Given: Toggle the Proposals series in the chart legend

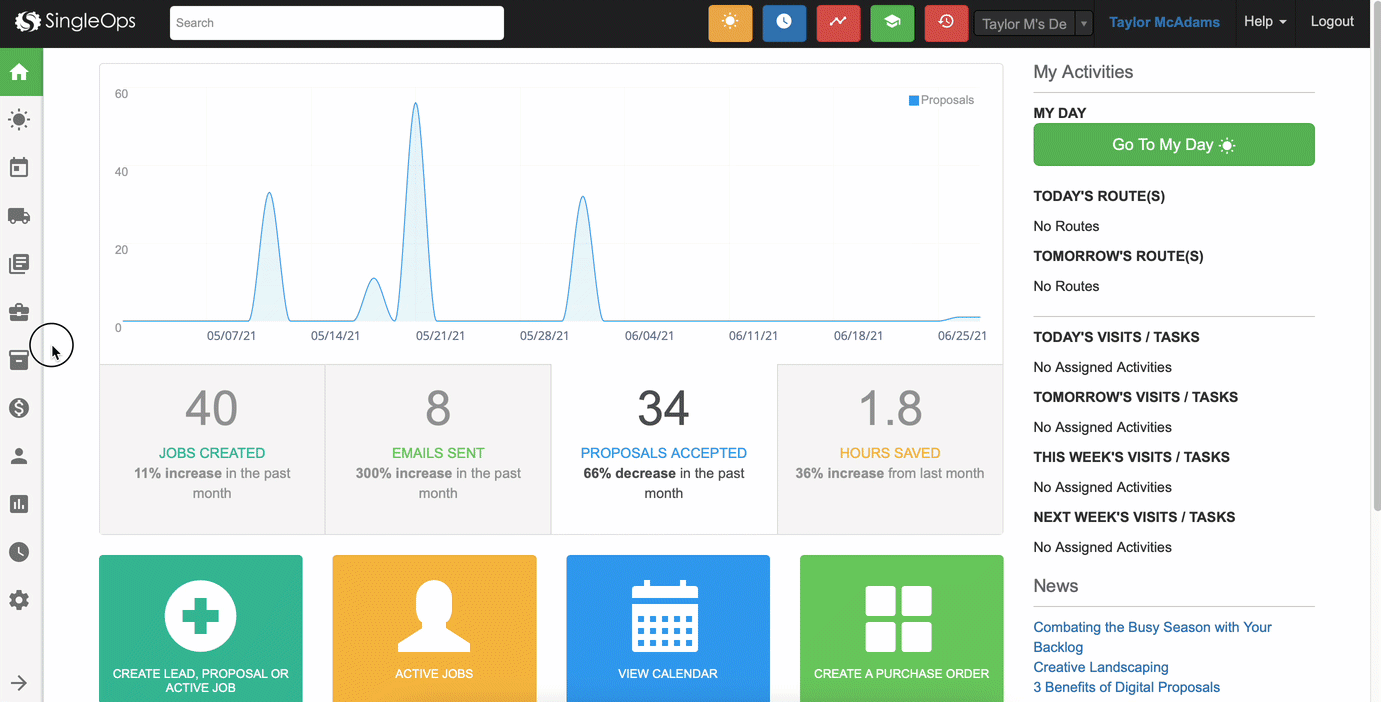Looking at the screenshot, I should click(x=940, y=100).
